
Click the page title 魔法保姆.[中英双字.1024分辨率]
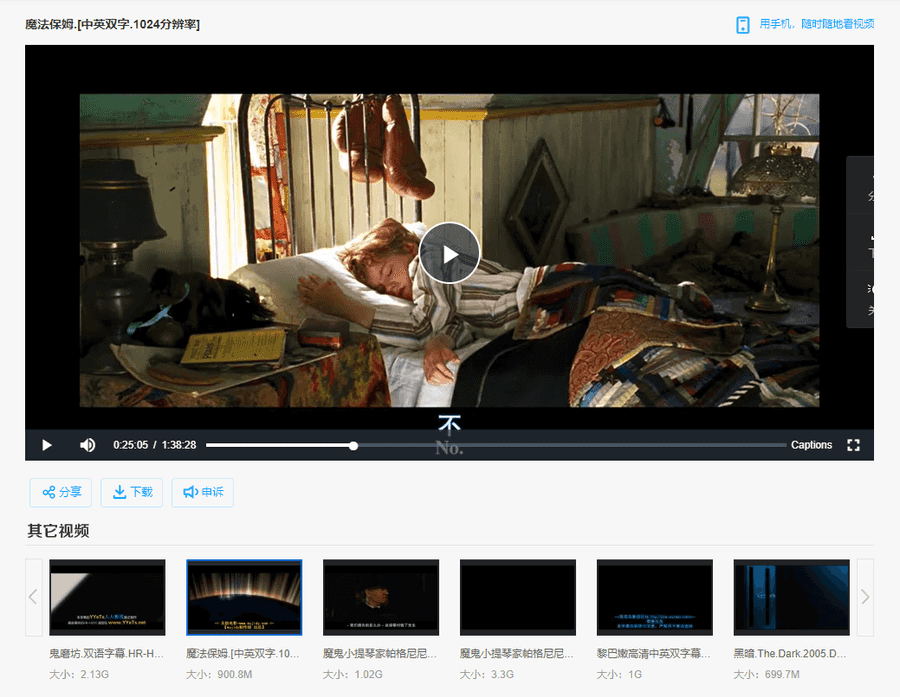pos(112,24)
